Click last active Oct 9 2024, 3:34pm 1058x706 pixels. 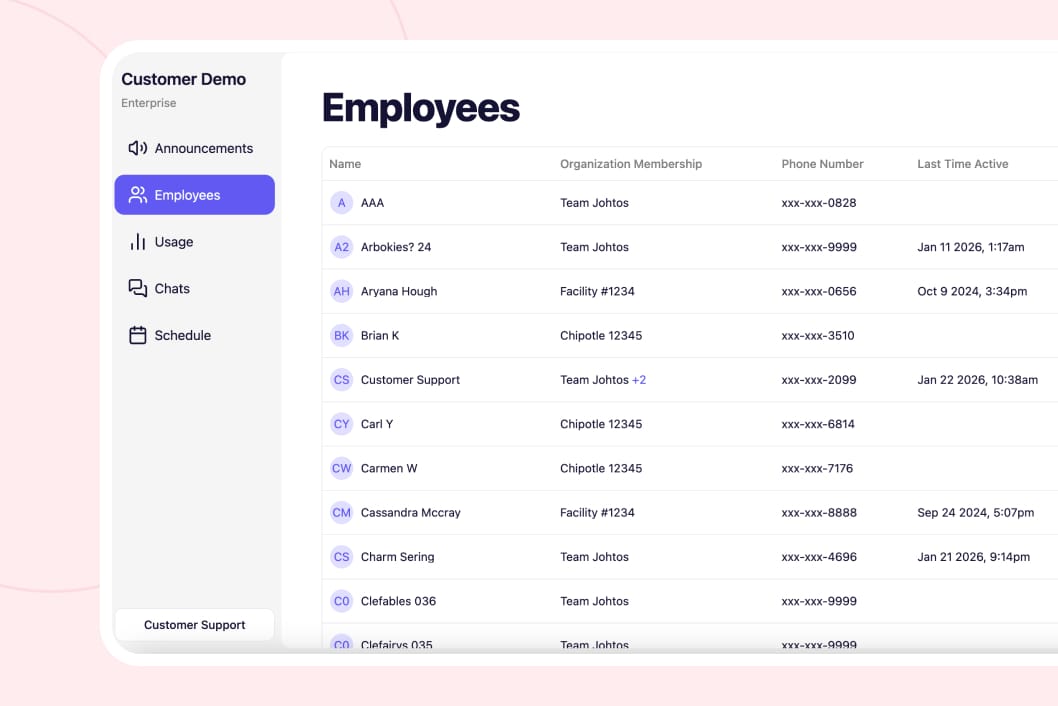[x=972, y=291]
